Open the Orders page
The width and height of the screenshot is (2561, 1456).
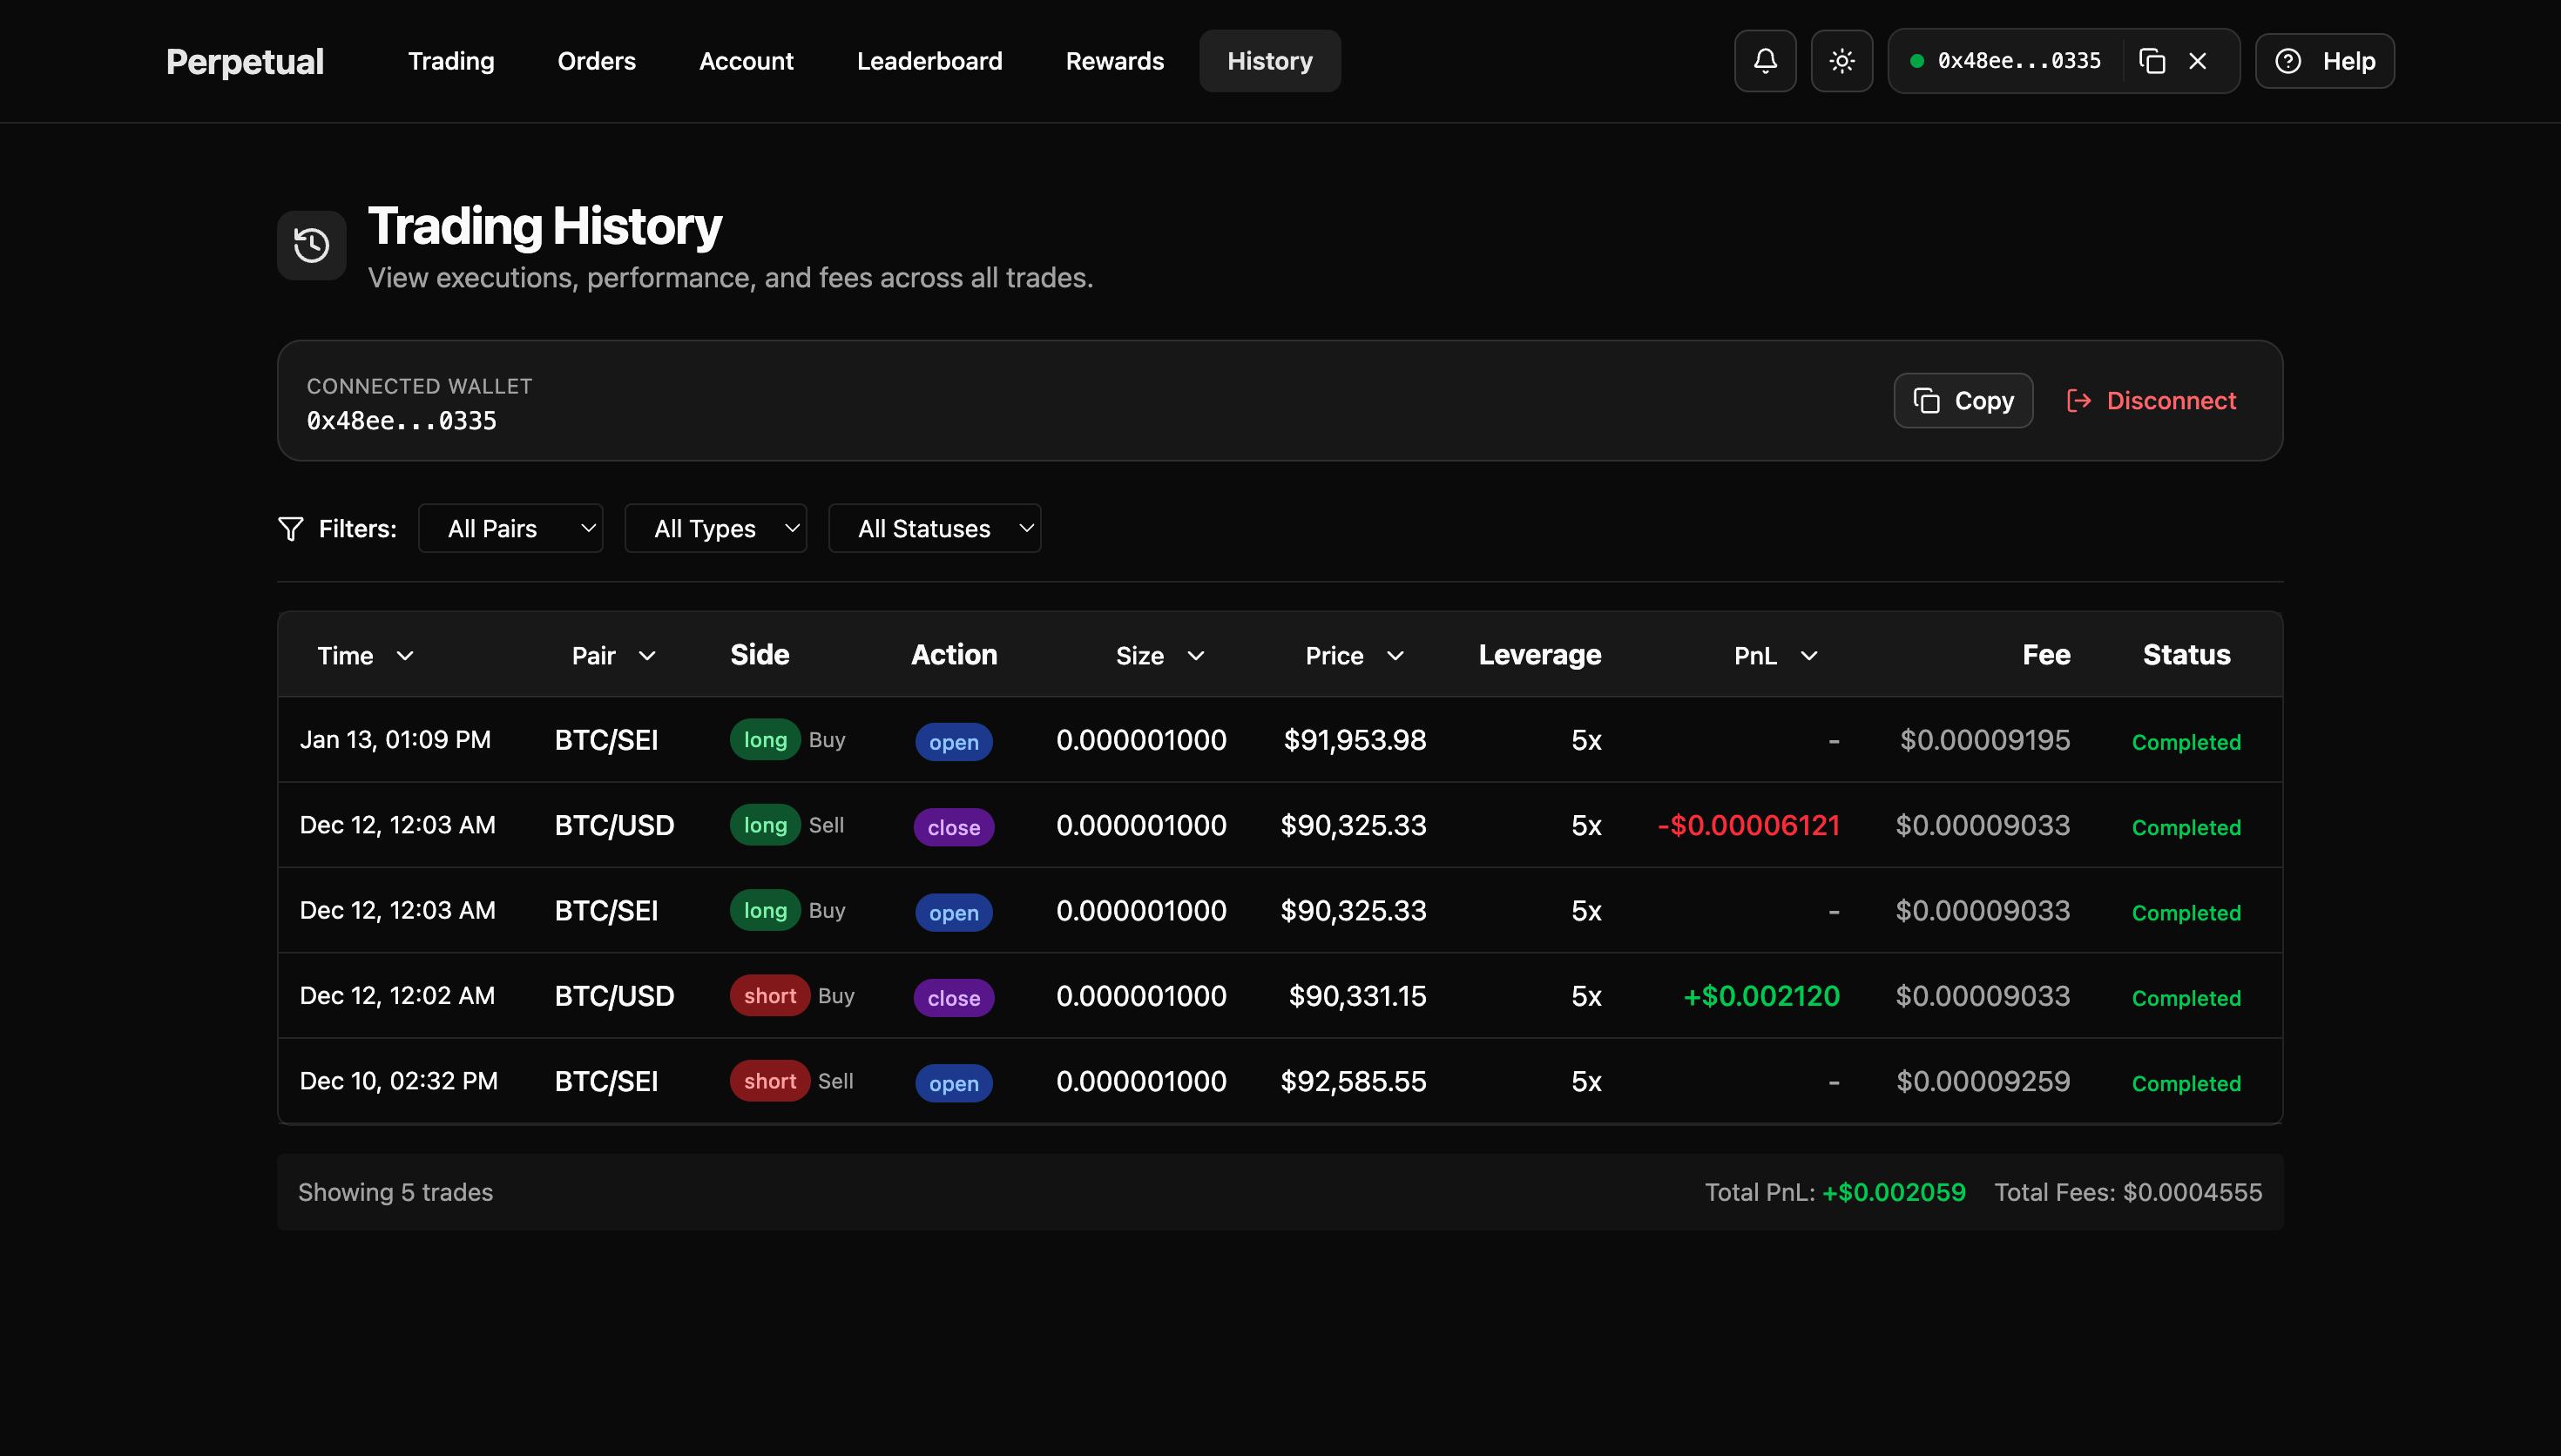pos(596,61)
